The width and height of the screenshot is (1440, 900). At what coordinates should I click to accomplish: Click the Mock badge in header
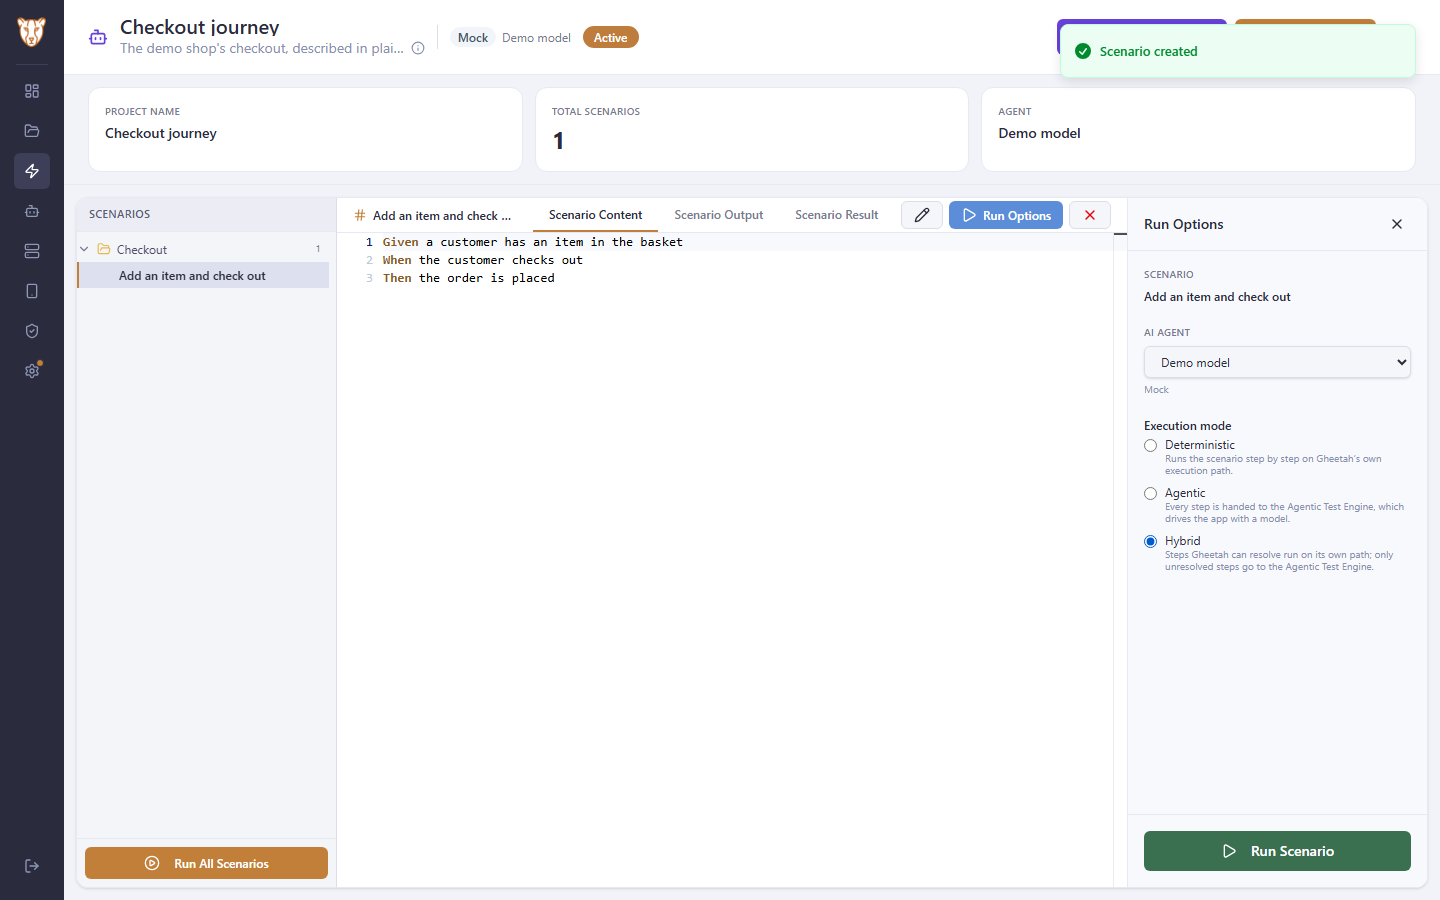[x=473, y=37]
